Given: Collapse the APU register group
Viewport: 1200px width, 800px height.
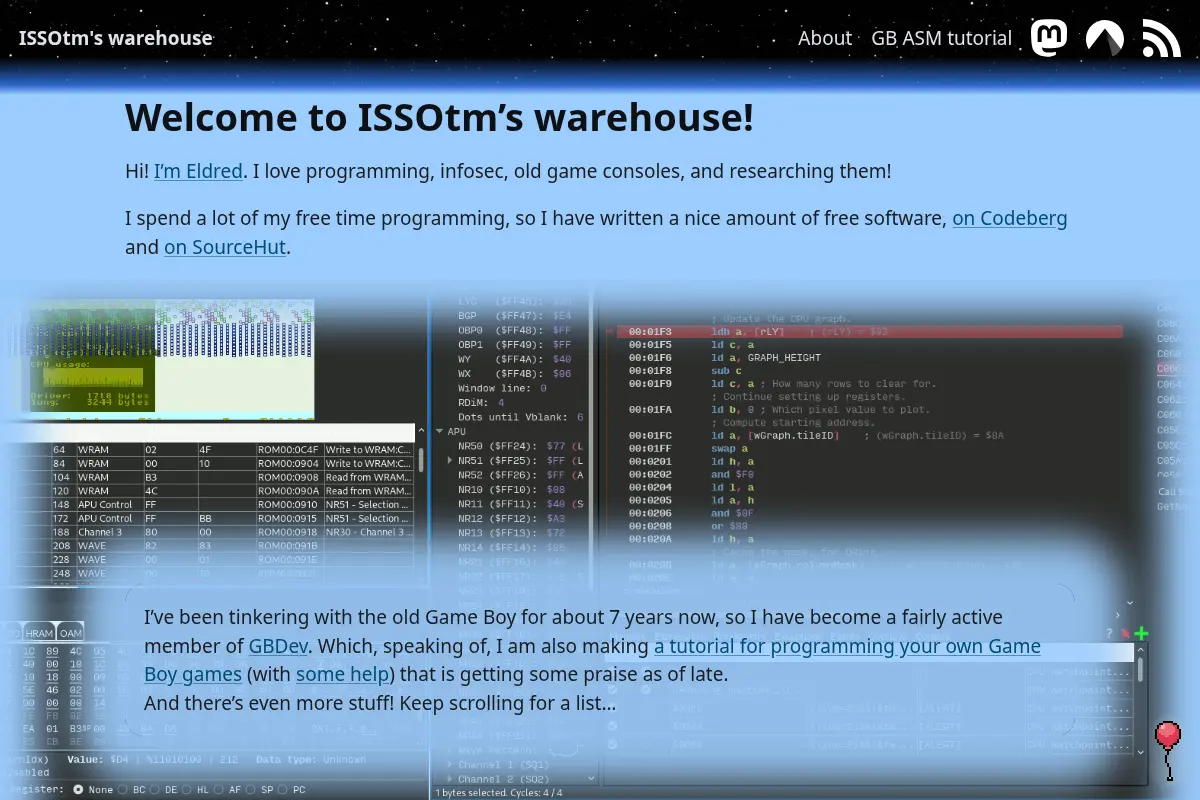Looking at the screenshot, I should point(439,431).
